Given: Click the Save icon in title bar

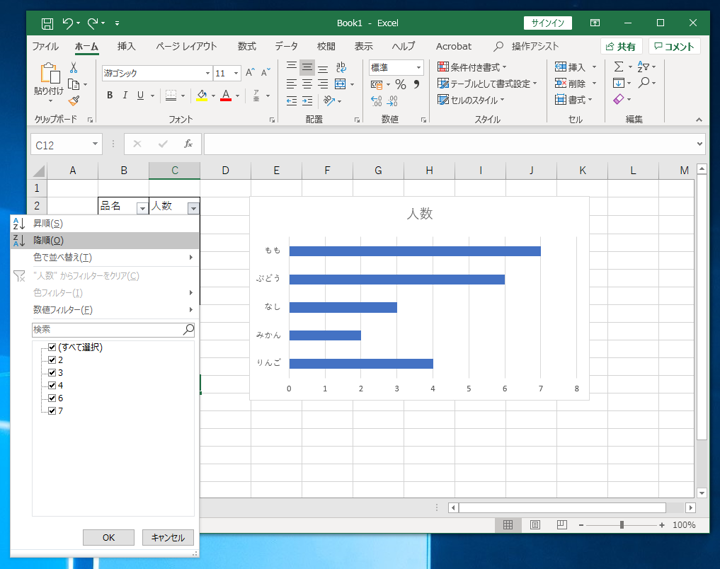Looking at the screenshot, I should point(47,23).
